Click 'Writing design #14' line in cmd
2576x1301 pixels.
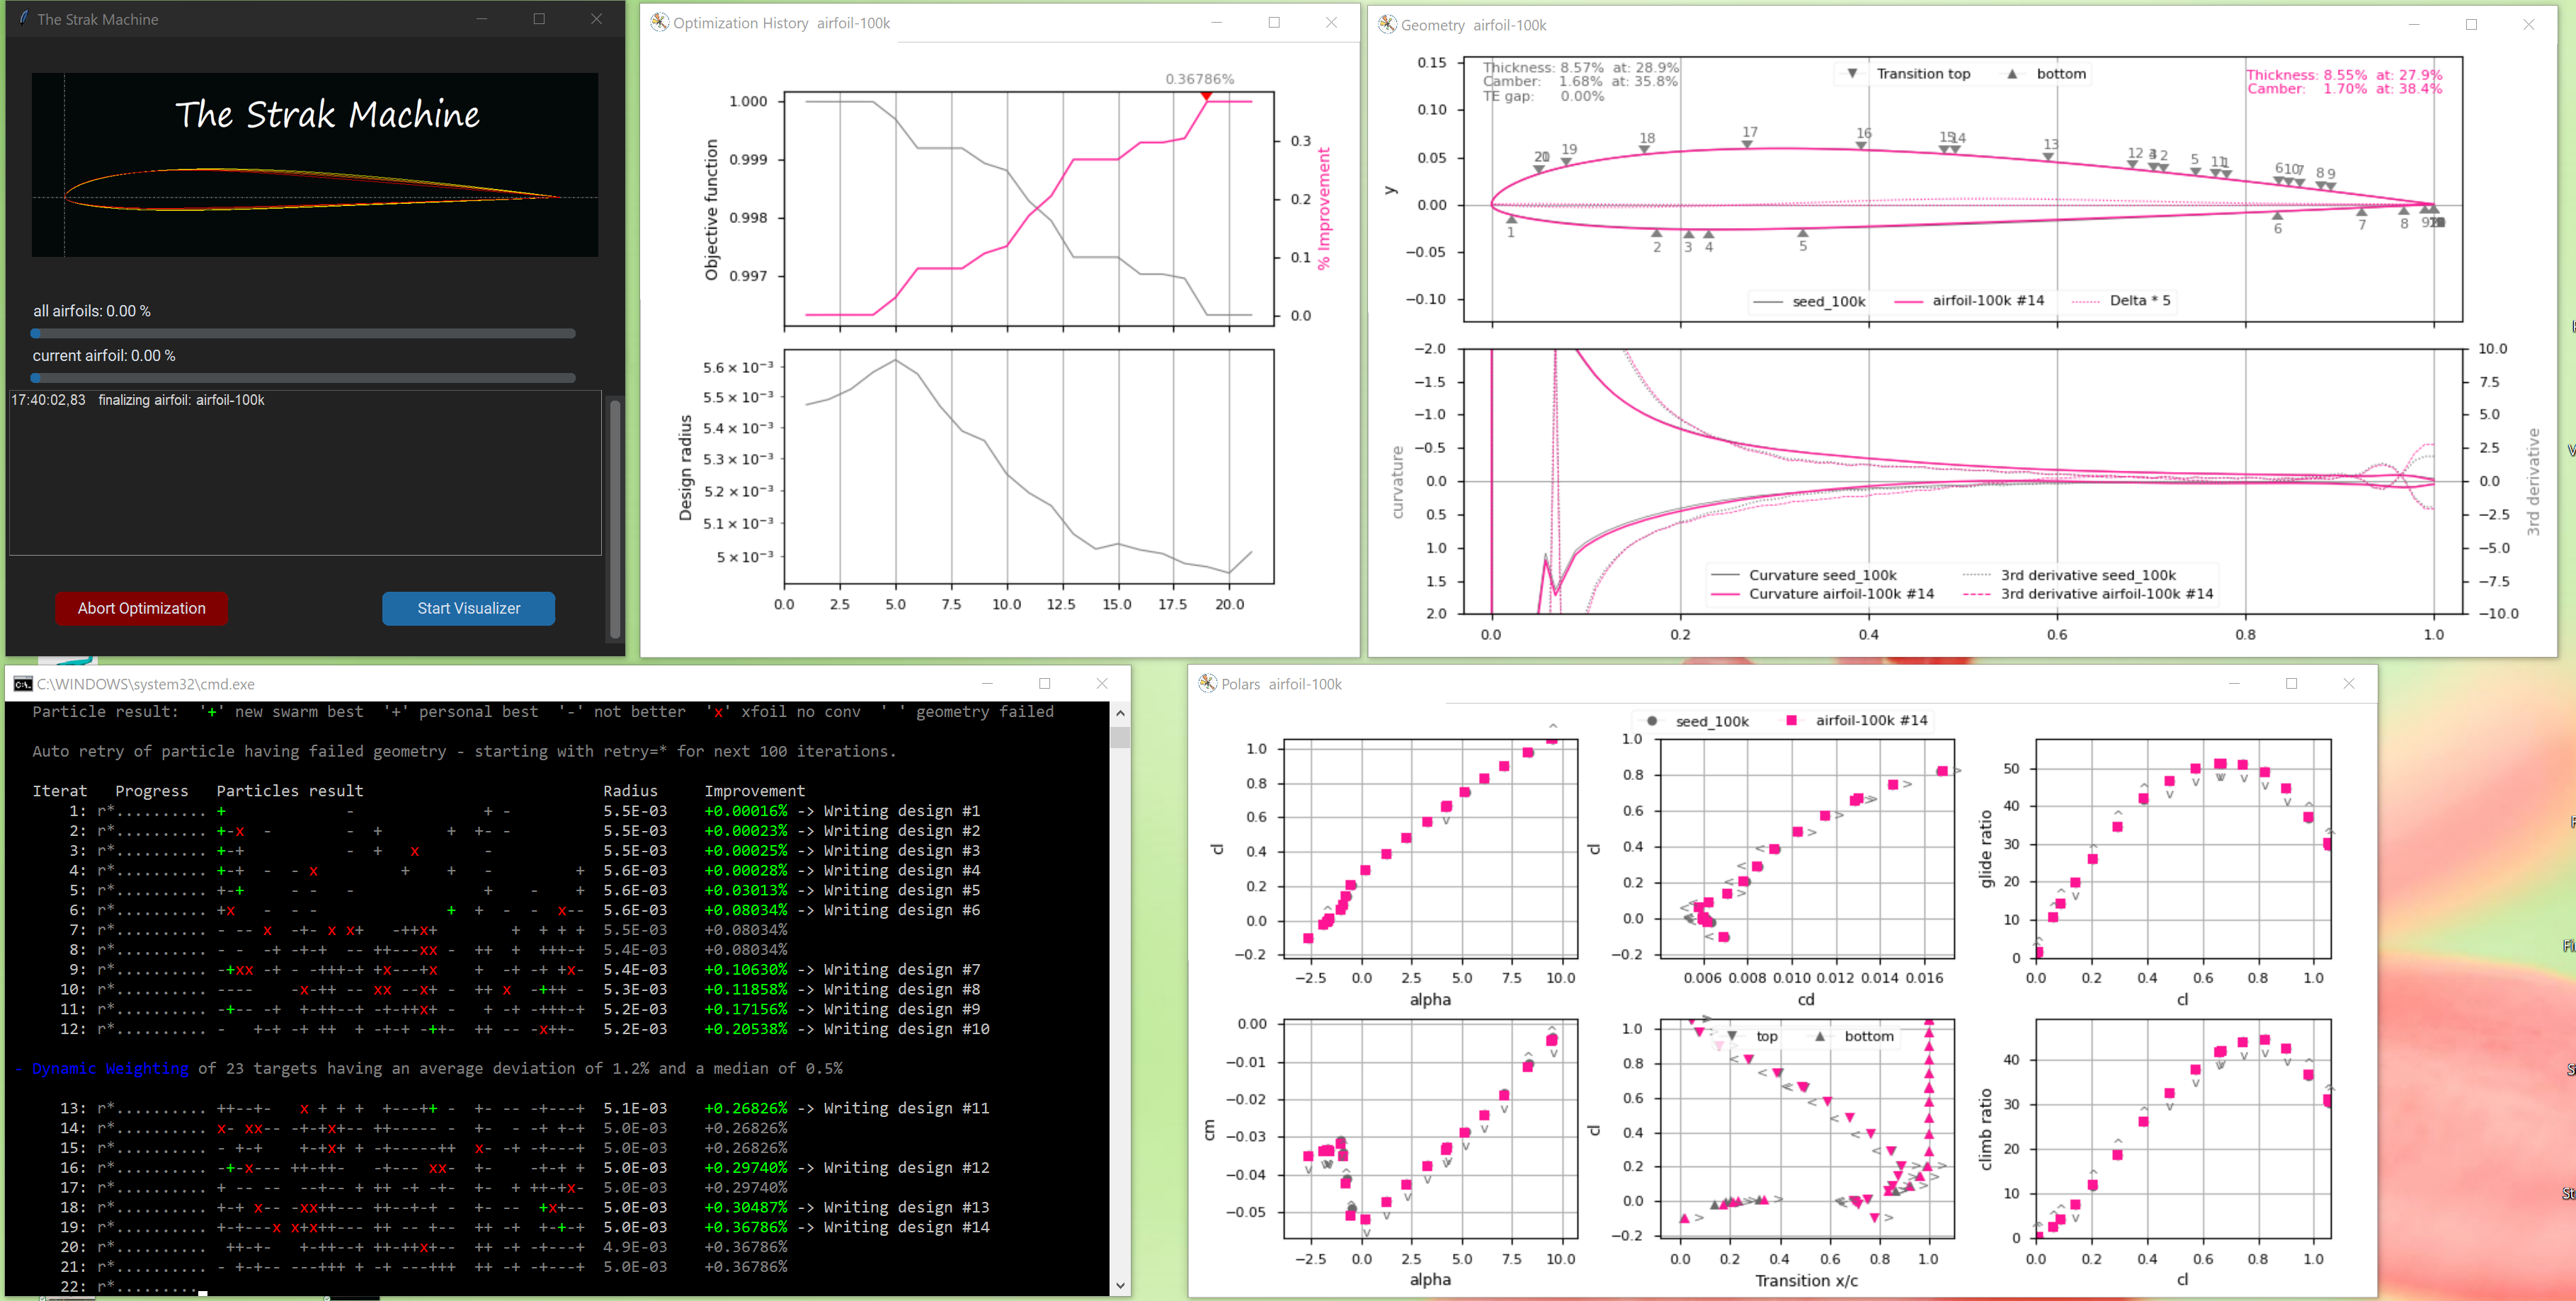[906, 1227]
